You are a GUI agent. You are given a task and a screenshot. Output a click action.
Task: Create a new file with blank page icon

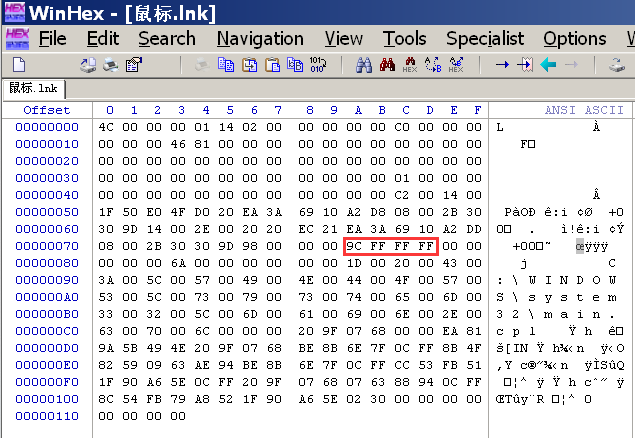pyautogui.click(x=17, y=65)
